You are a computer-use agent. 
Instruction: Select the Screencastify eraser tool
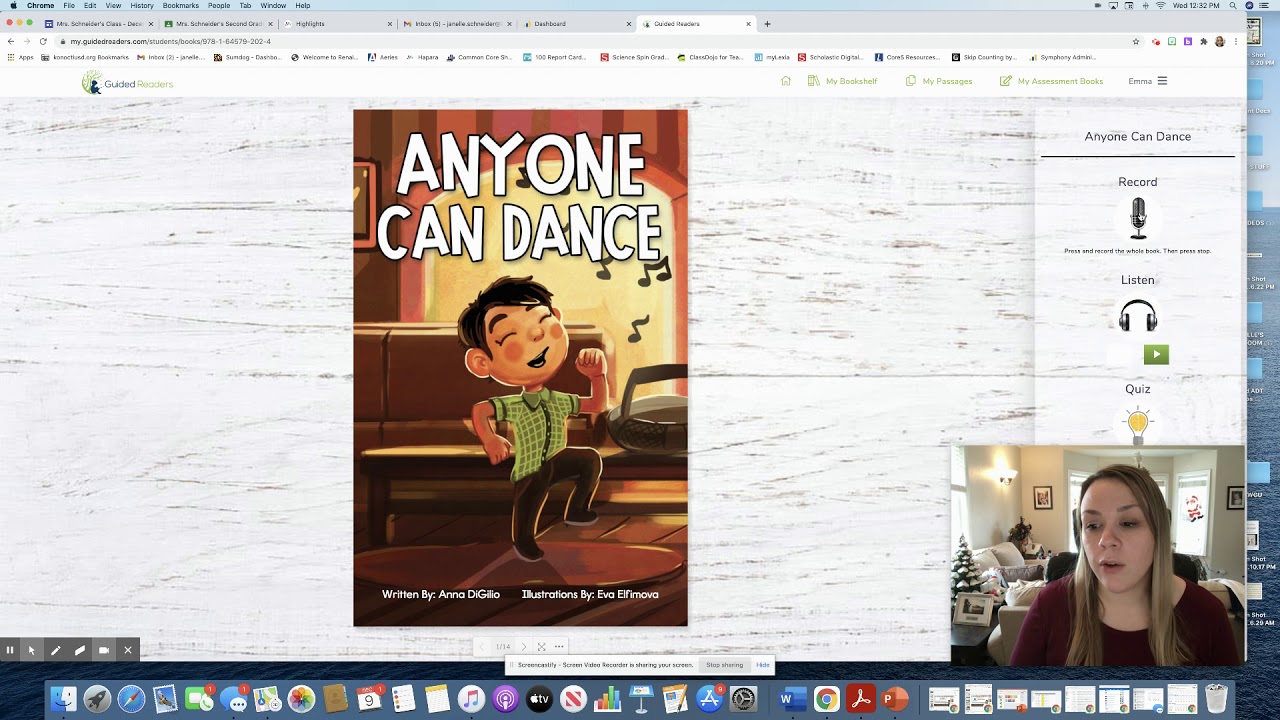point(80,650)
